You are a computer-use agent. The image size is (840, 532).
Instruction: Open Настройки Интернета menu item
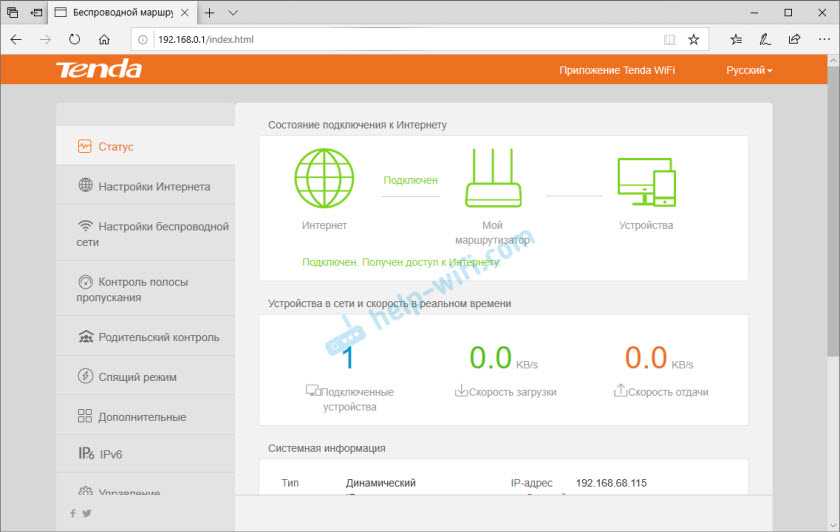[x=154, y=187]
